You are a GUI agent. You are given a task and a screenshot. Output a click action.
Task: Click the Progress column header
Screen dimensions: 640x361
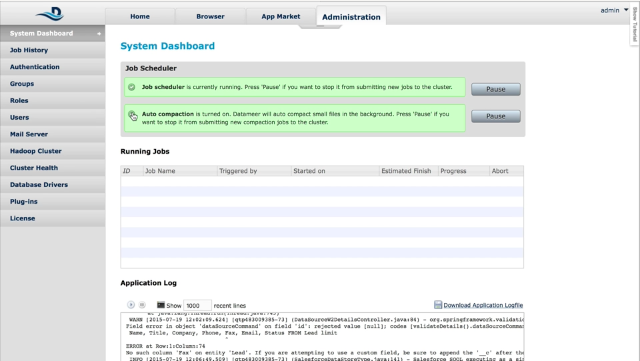(464, 171)
